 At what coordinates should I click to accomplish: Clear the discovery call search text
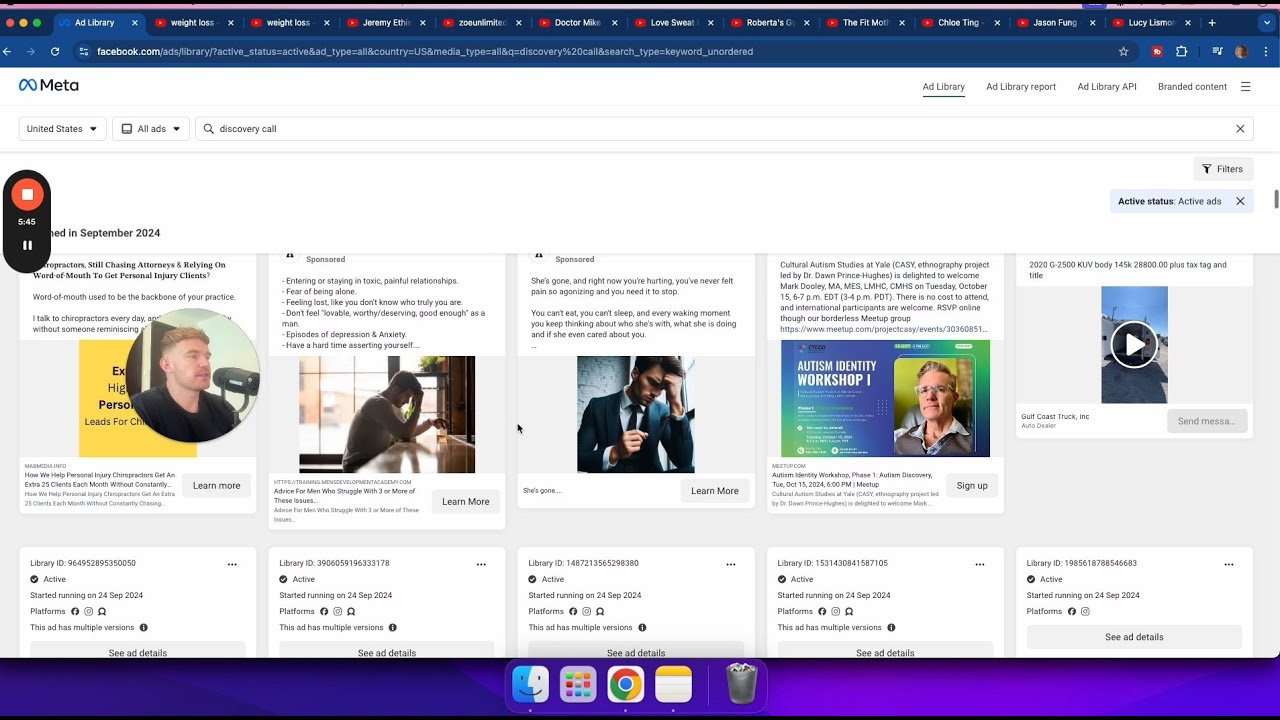click(x=1240, y=129)
